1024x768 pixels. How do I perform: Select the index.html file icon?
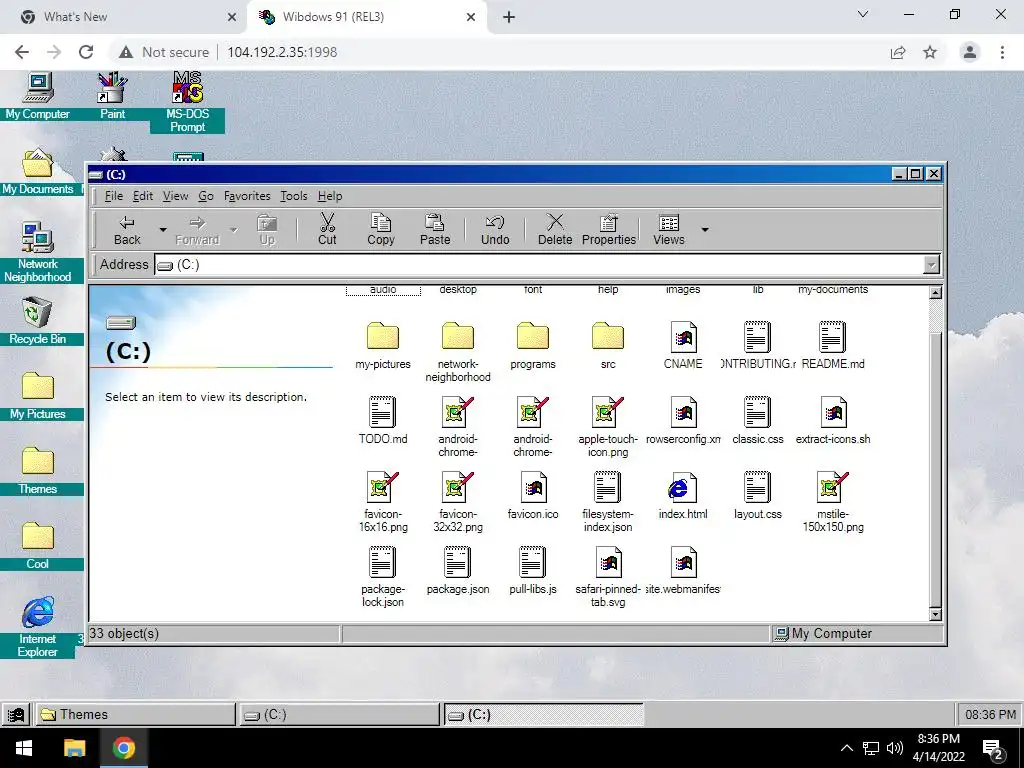click(x=683, y=487)
